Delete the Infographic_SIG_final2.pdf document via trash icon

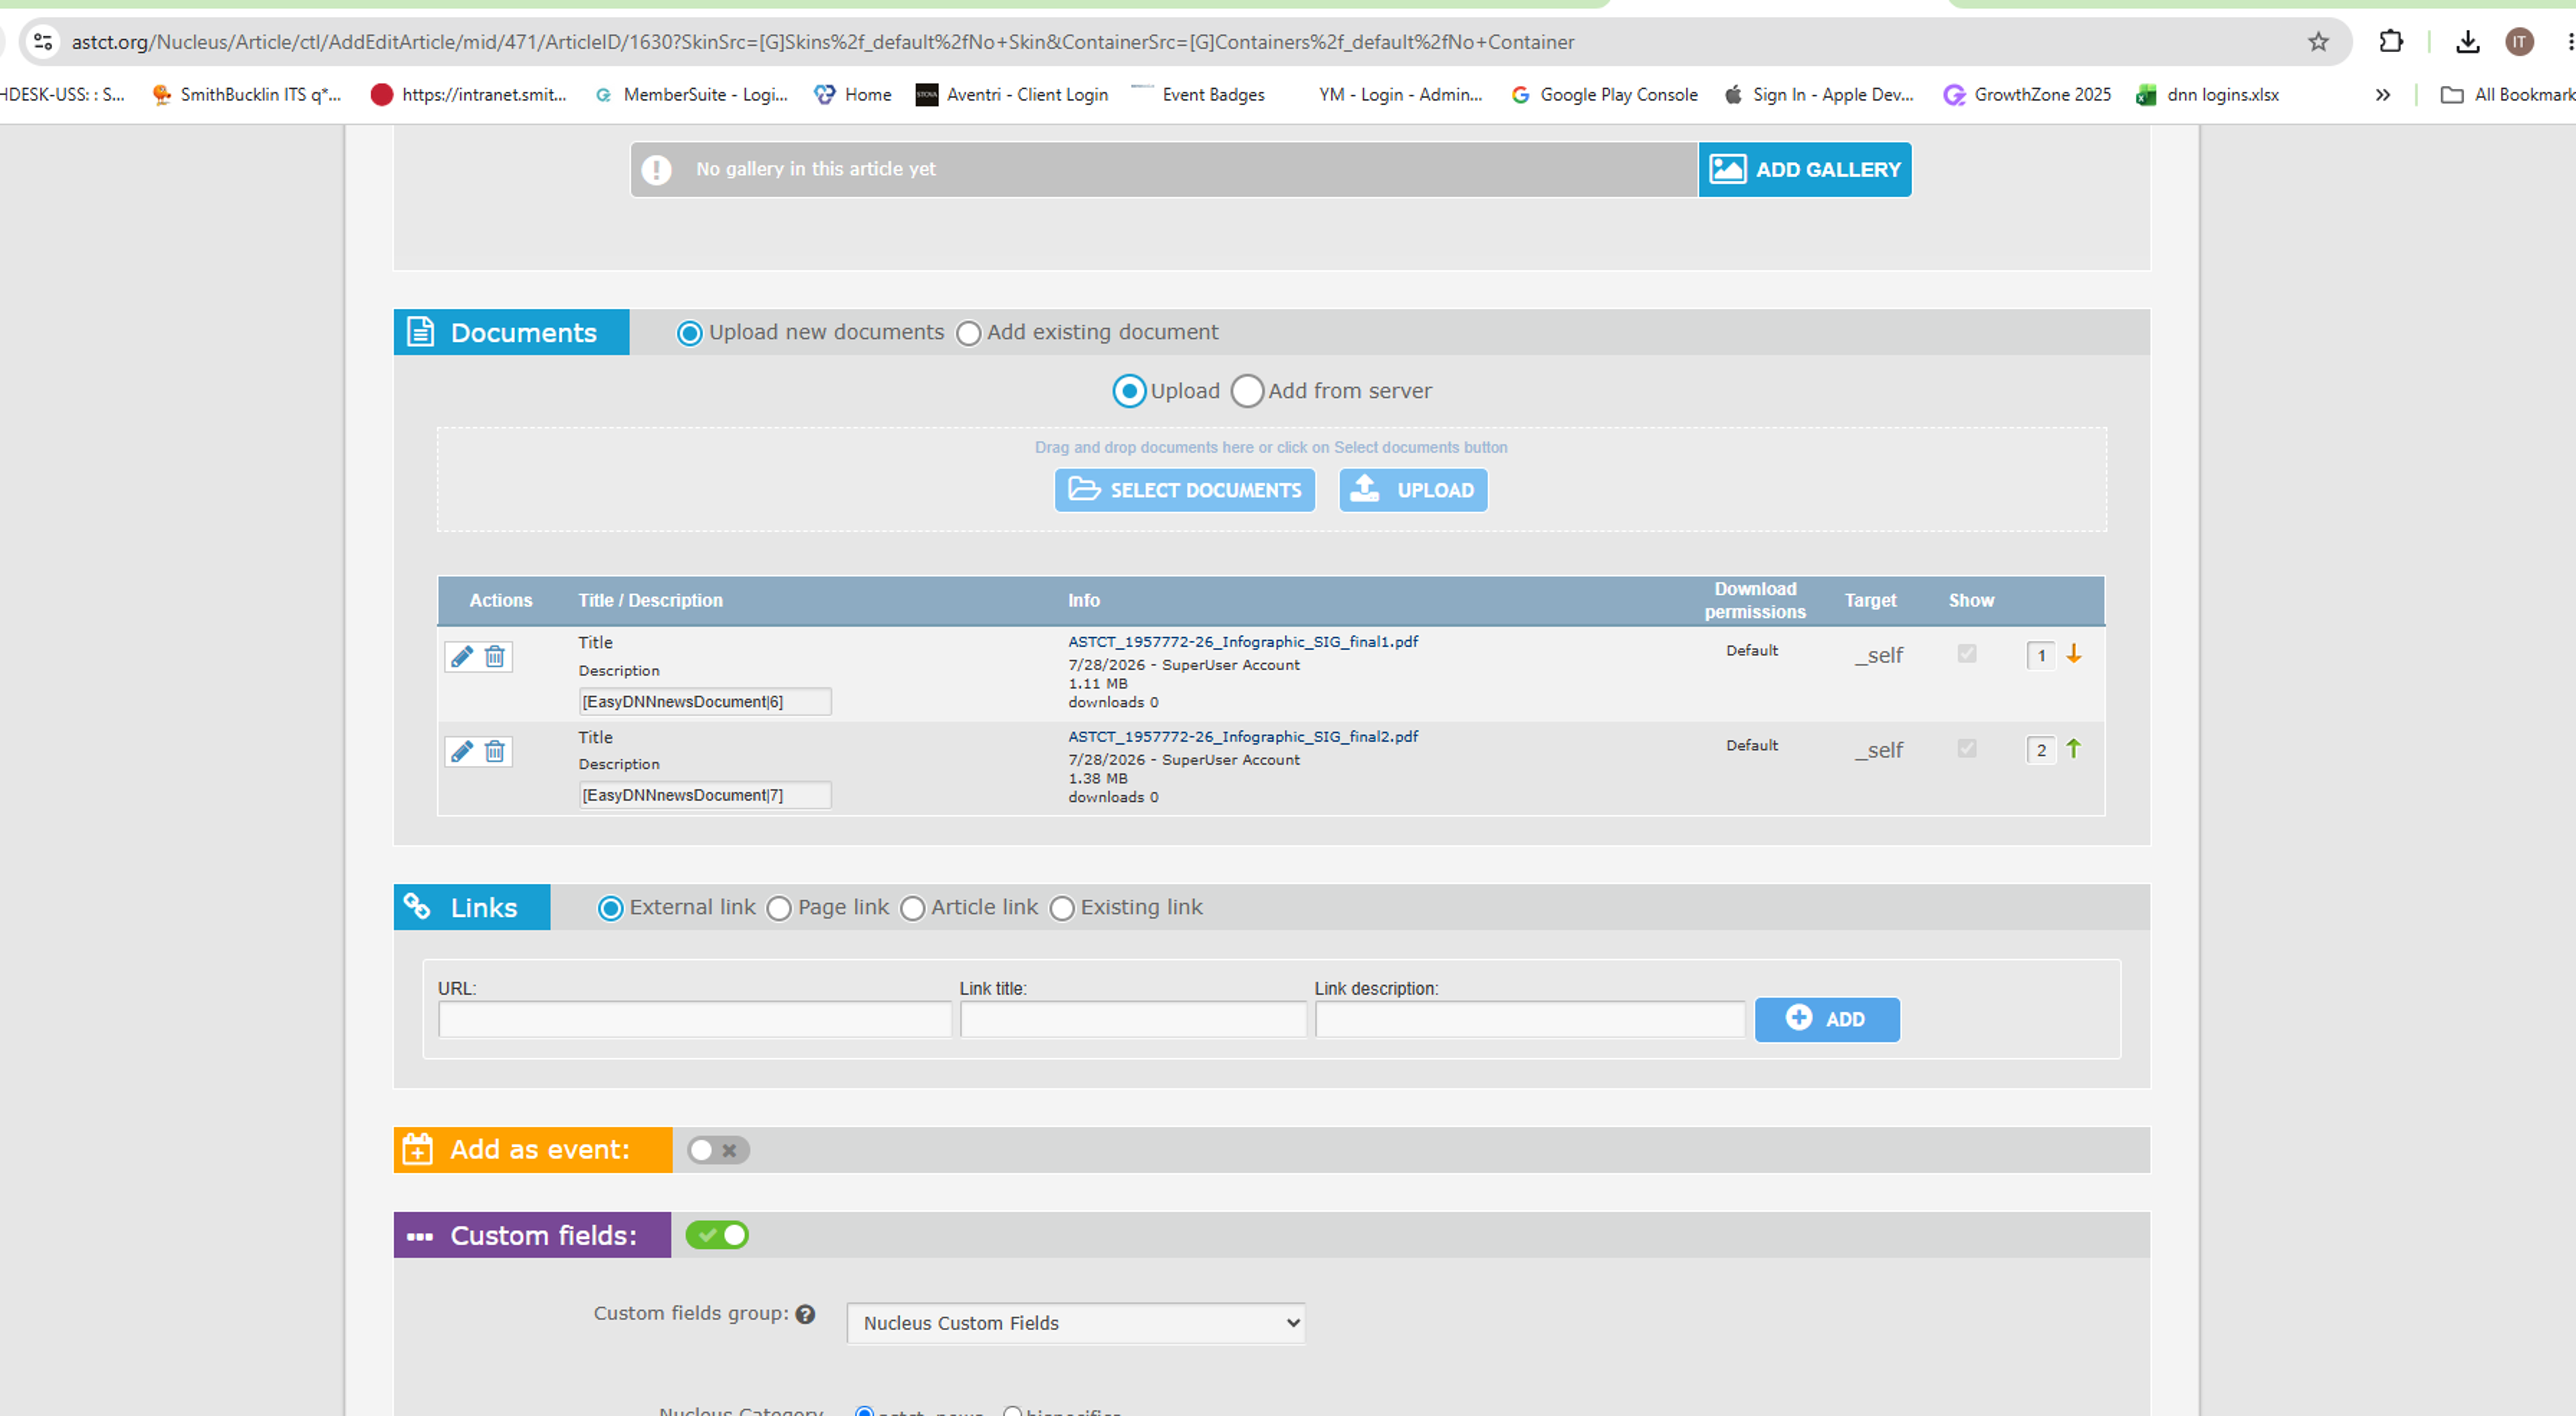[494, 751]
